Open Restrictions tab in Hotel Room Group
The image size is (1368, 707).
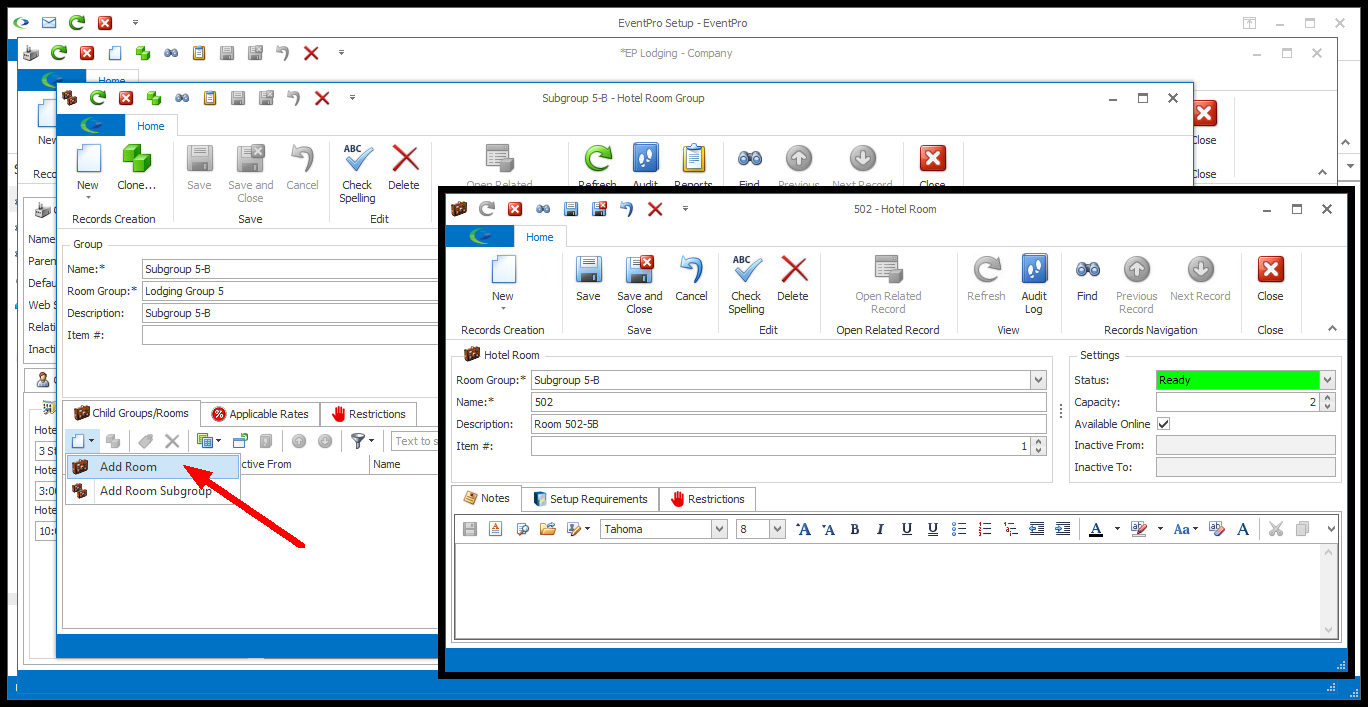(x=368, y=414)
